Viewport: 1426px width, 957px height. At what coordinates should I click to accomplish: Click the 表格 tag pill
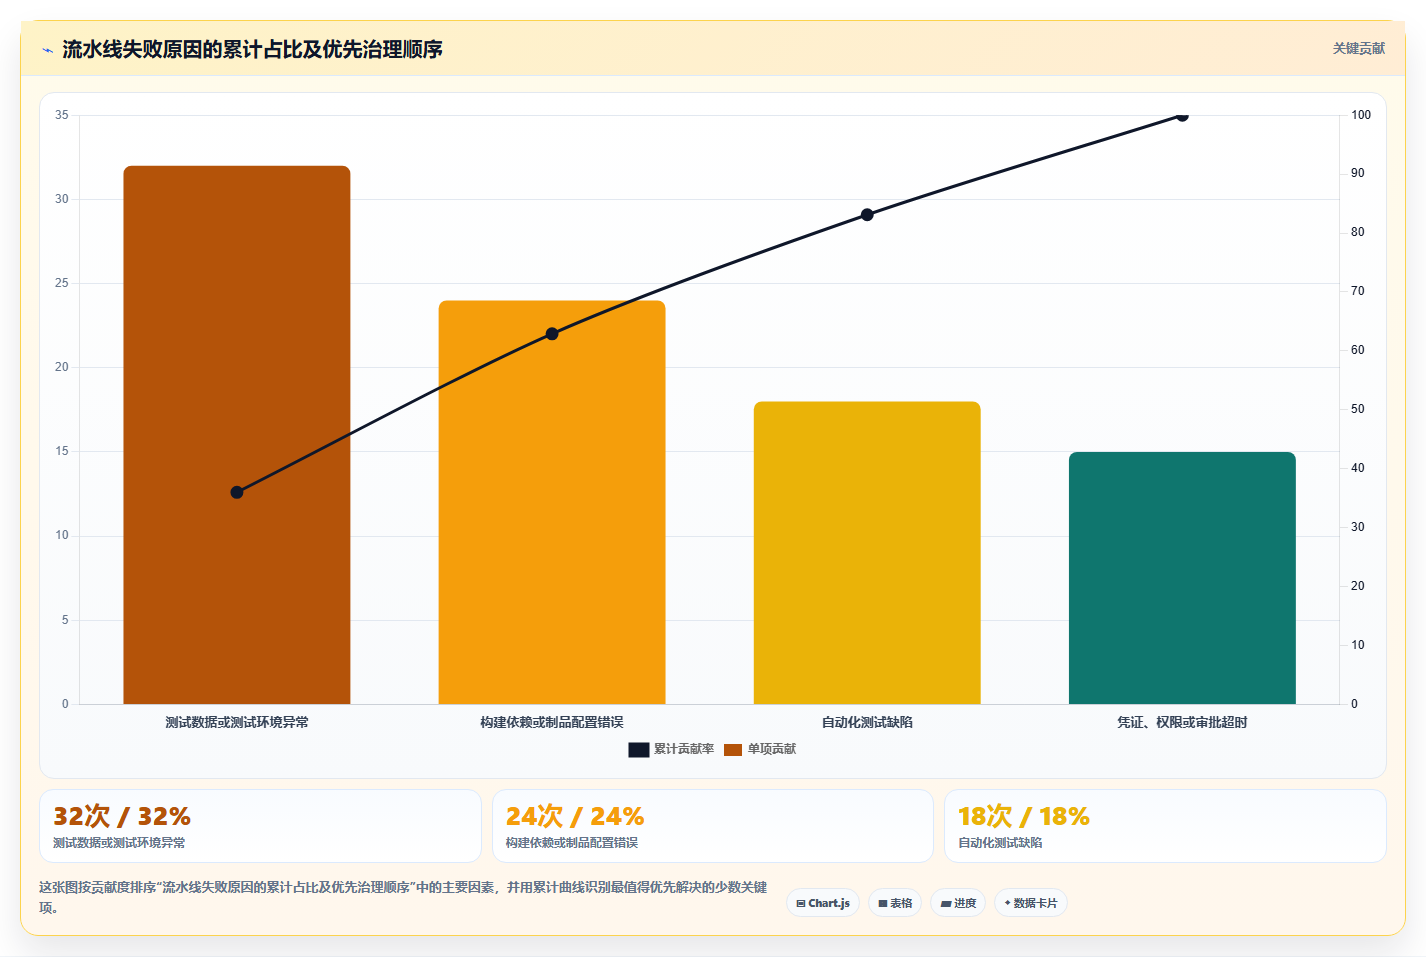(895, 903)
